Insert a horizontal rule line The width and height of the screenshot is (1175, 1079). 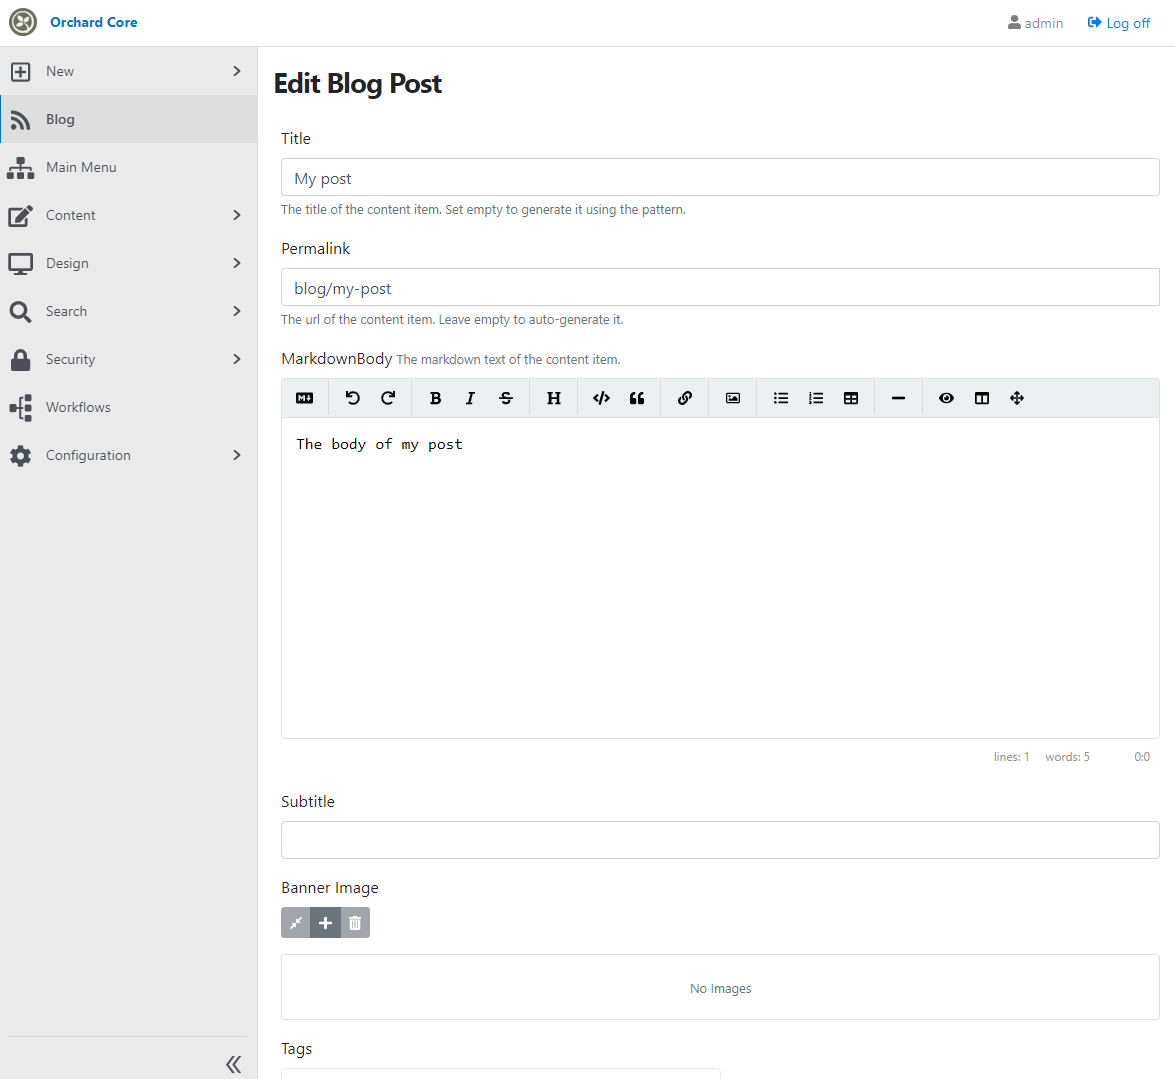tap(898, 398)
